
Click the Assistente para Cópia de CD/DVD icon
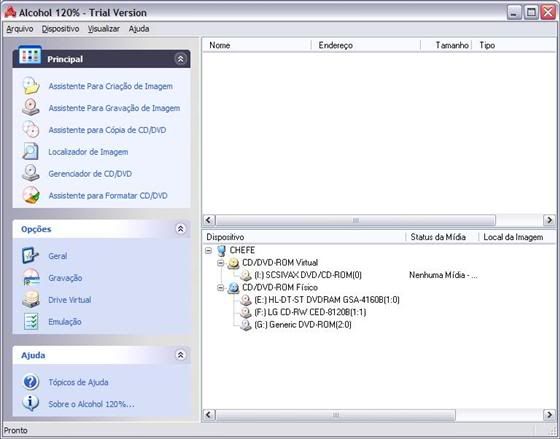point(31,129)
